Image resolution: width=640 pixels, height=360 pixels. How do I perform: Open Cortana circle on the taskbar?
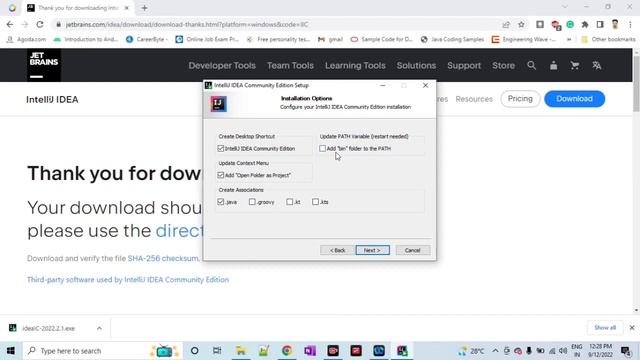[x=194, y=351]
